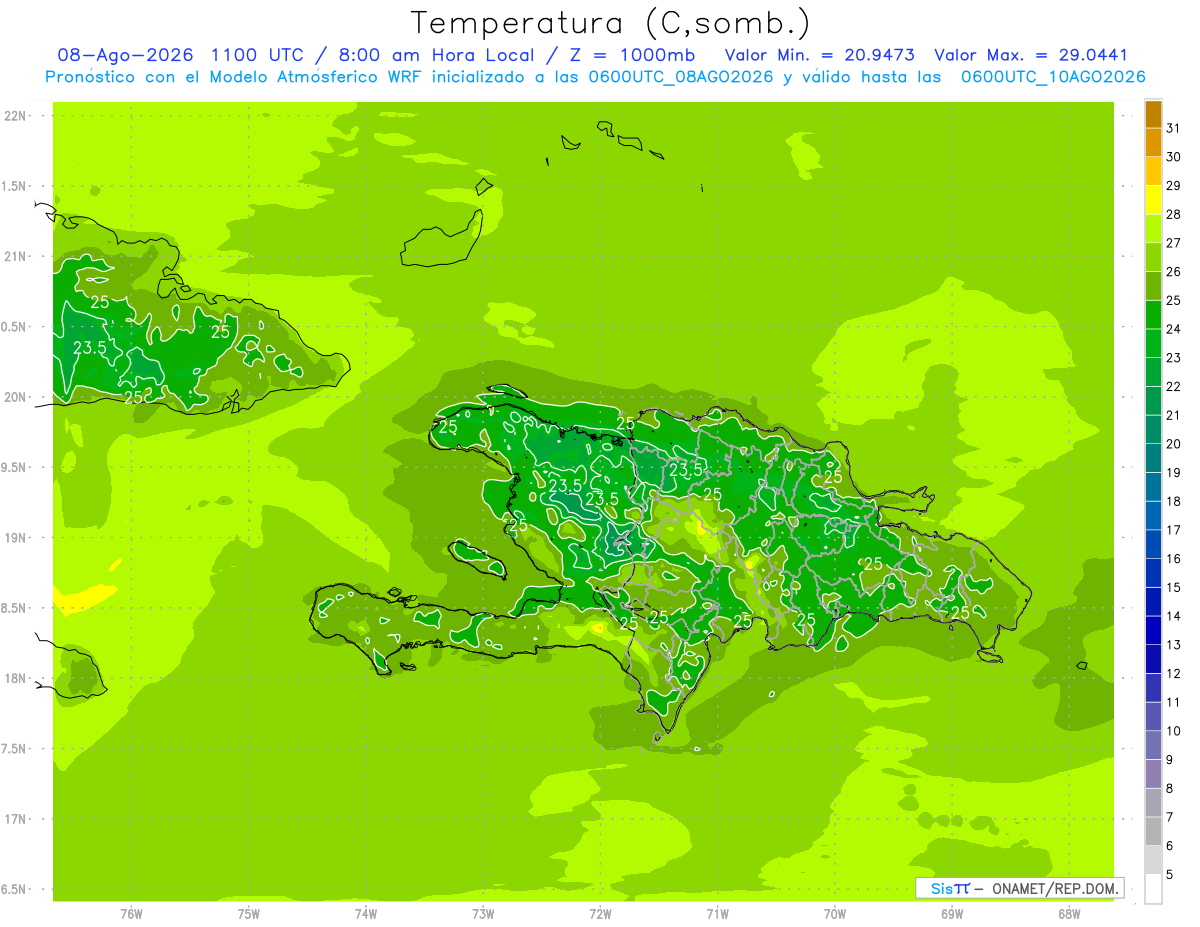Click the map title "Temperatura (C,somb.)"

[611, 23]
